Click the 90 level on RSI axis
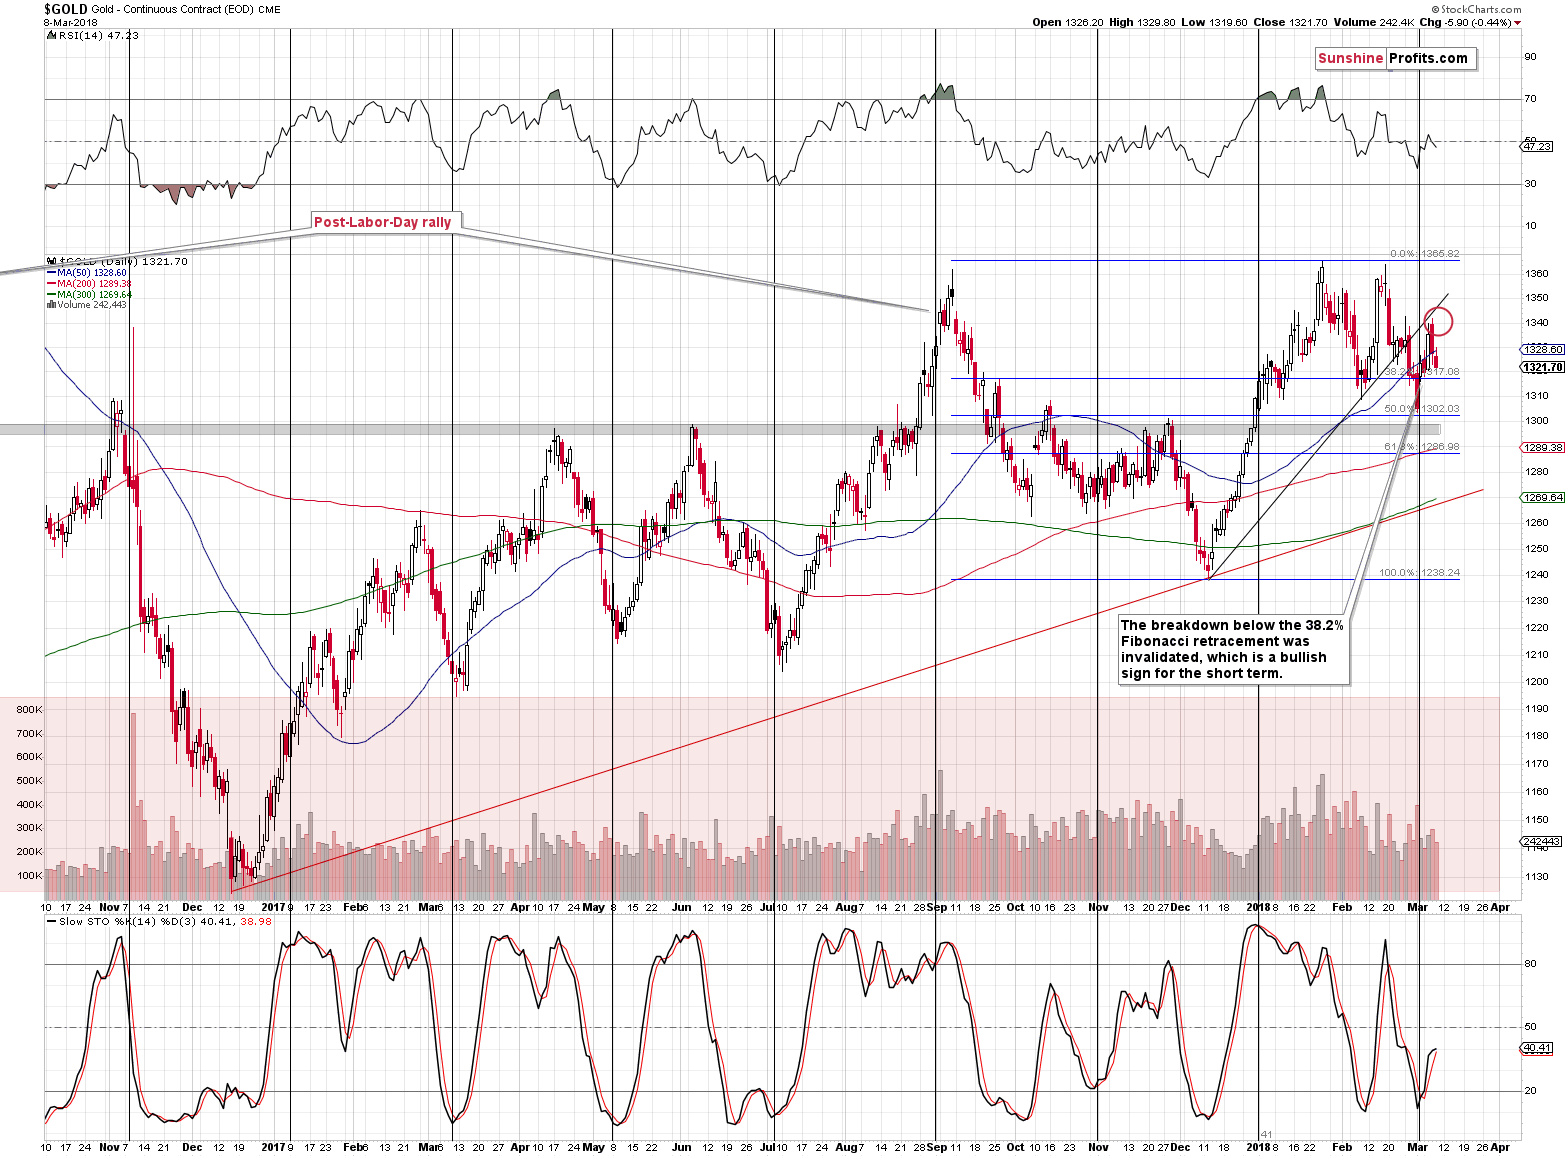The image size is (1565, 1157). tap(1530, 56)
